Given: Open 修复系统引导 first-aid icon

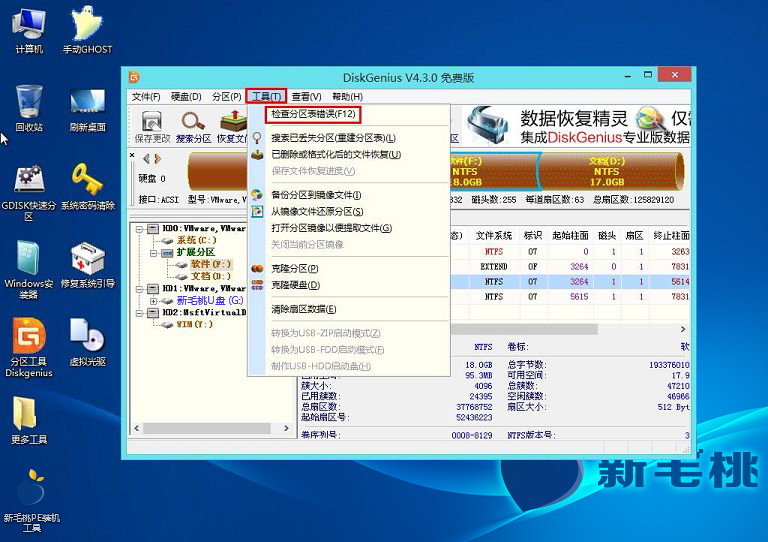Looking at the screenshot, I should 87,265.
